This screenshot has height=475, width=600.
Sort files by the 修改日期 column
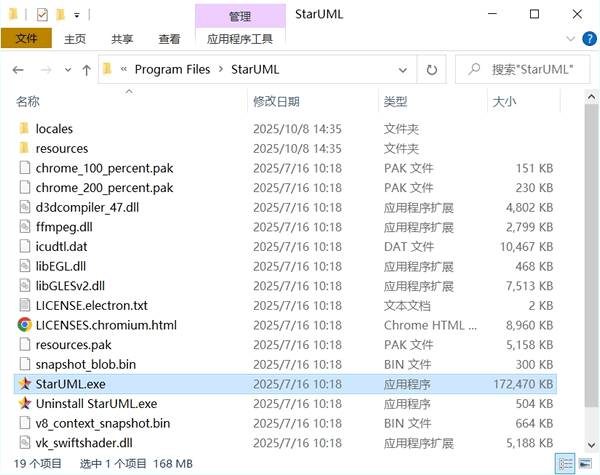276,101
